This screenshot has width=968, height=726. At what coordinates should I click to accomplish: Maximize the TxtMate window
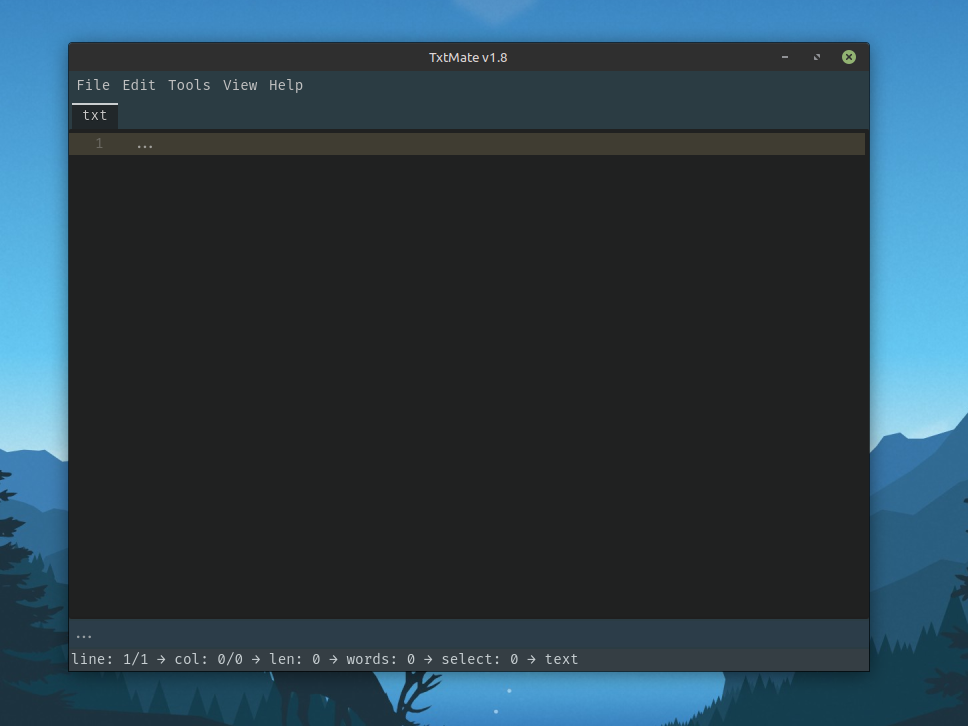pyautogui.click(x=817, y=57)
